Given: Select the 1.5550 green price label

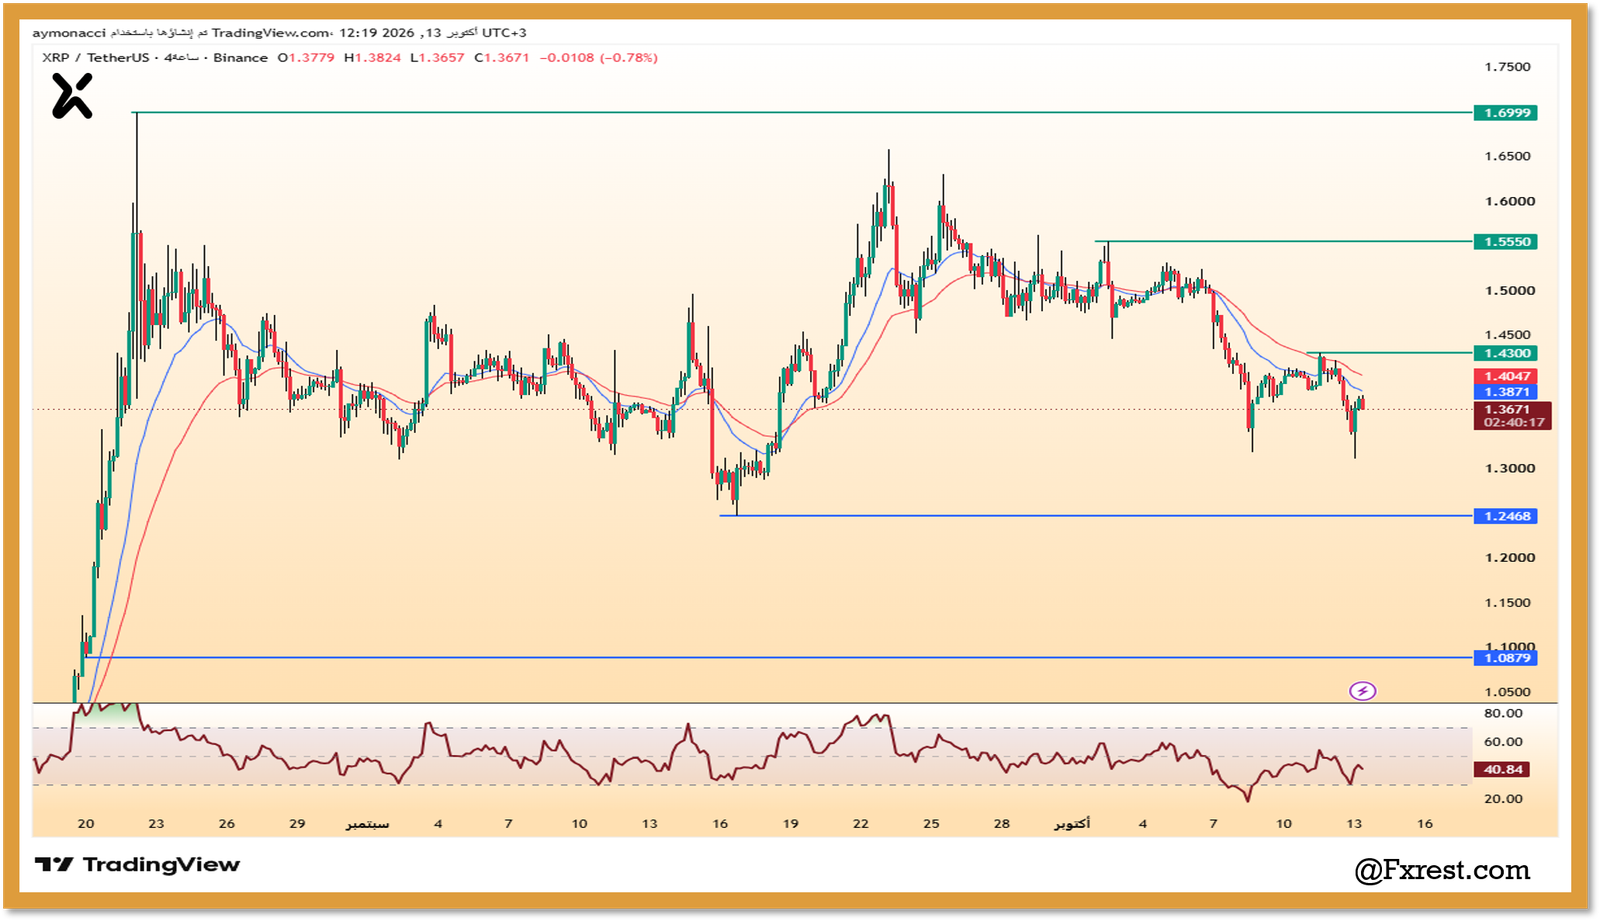Looking at the screenshot, I should pos(1505,242).
